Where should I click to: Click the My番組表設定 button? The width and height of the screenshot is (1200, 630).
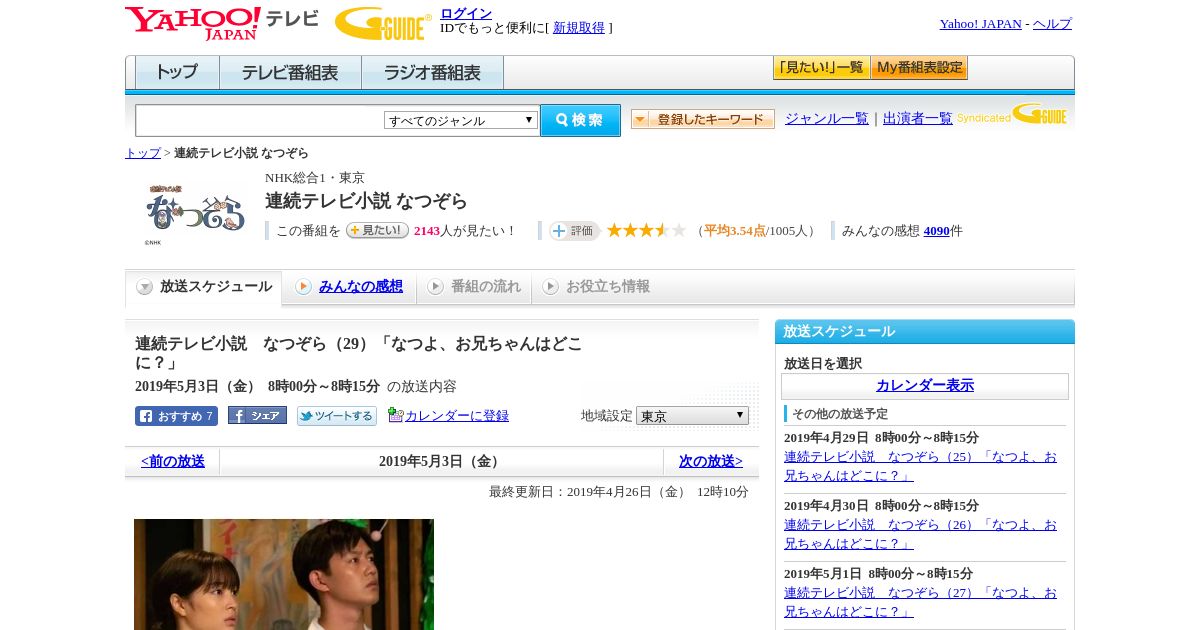tap(919, 68)
